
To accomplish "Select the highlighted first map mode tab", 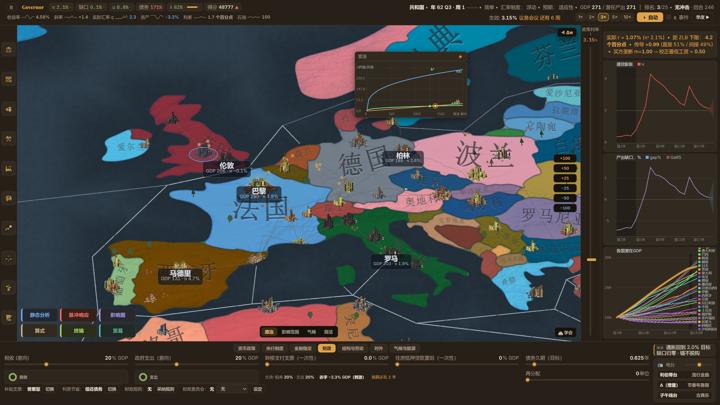I will click(x=269, y=332).
